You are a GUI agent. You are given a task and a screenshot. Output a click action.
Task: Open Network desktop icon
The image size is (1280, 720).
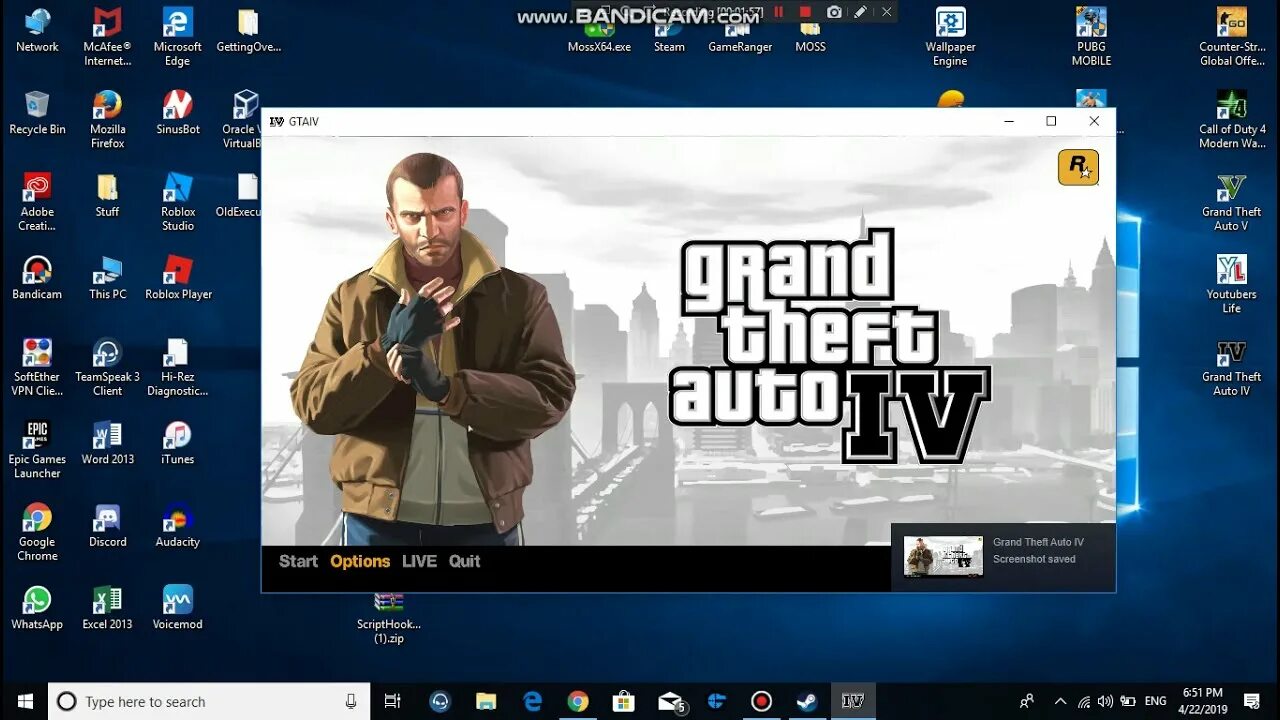click(37, 30)
